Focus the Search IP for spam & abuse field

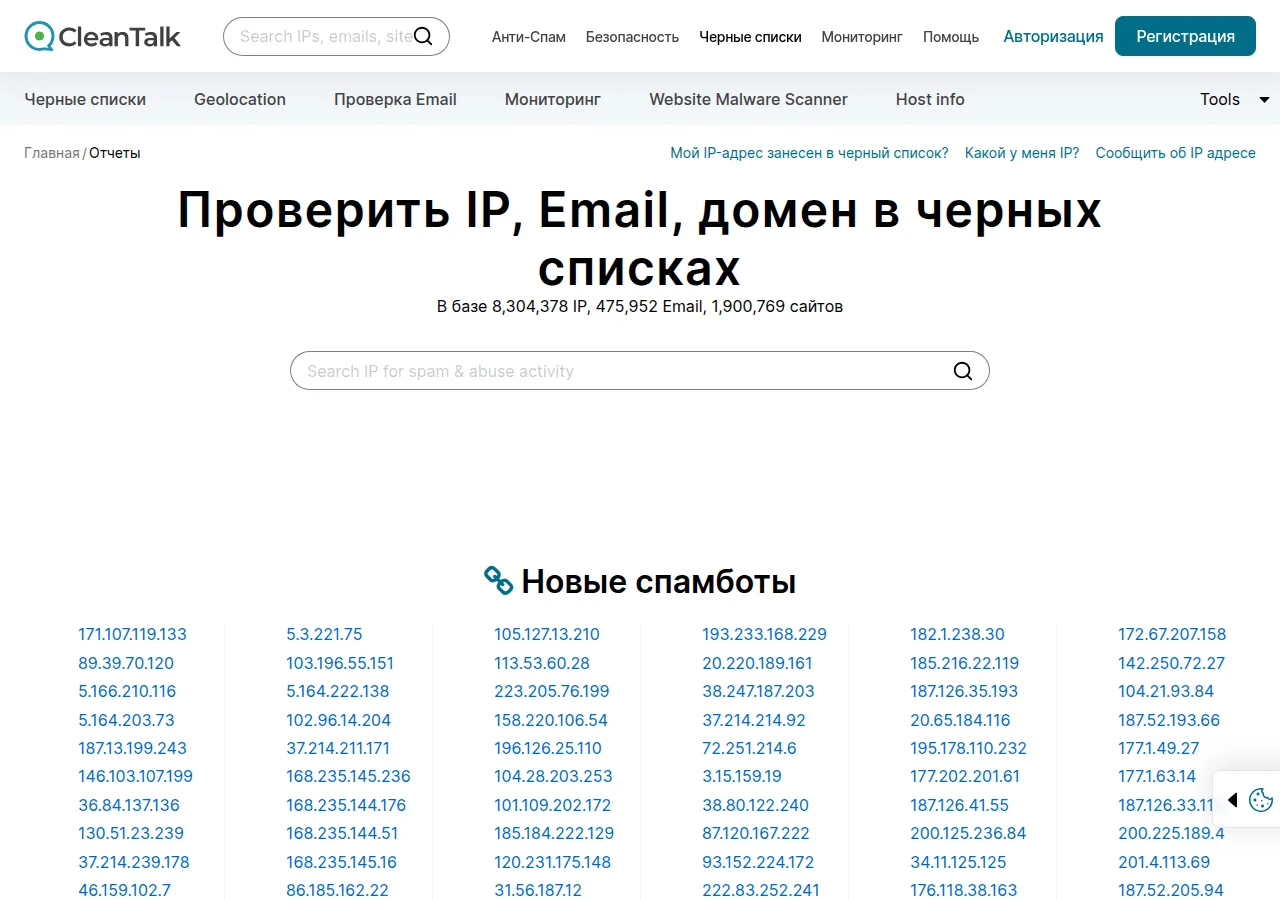click(x=640, y=371)
